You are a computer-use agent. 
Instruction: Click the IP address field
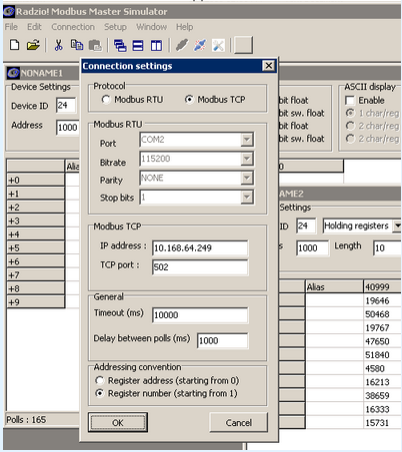200,248
